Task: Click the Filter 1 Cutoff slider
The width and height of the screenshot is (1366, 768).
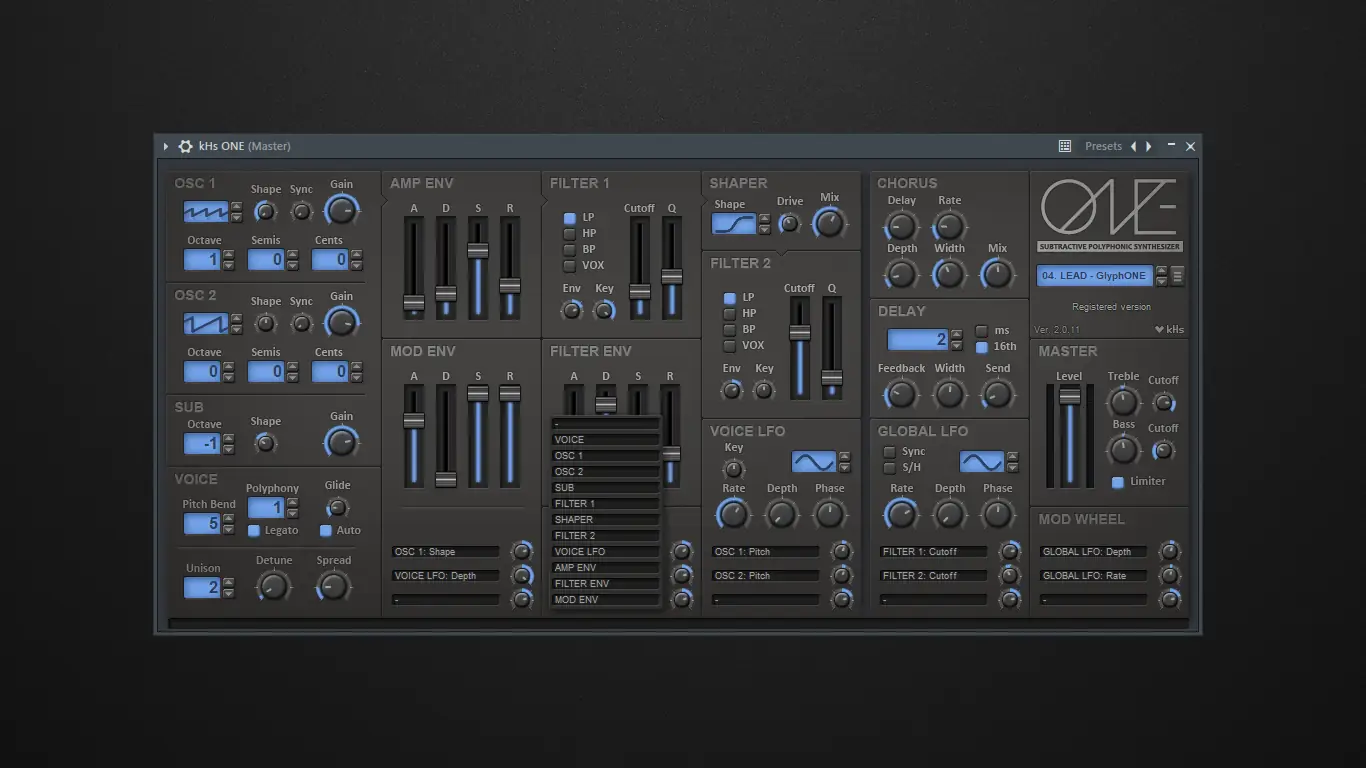Action: 639,268
